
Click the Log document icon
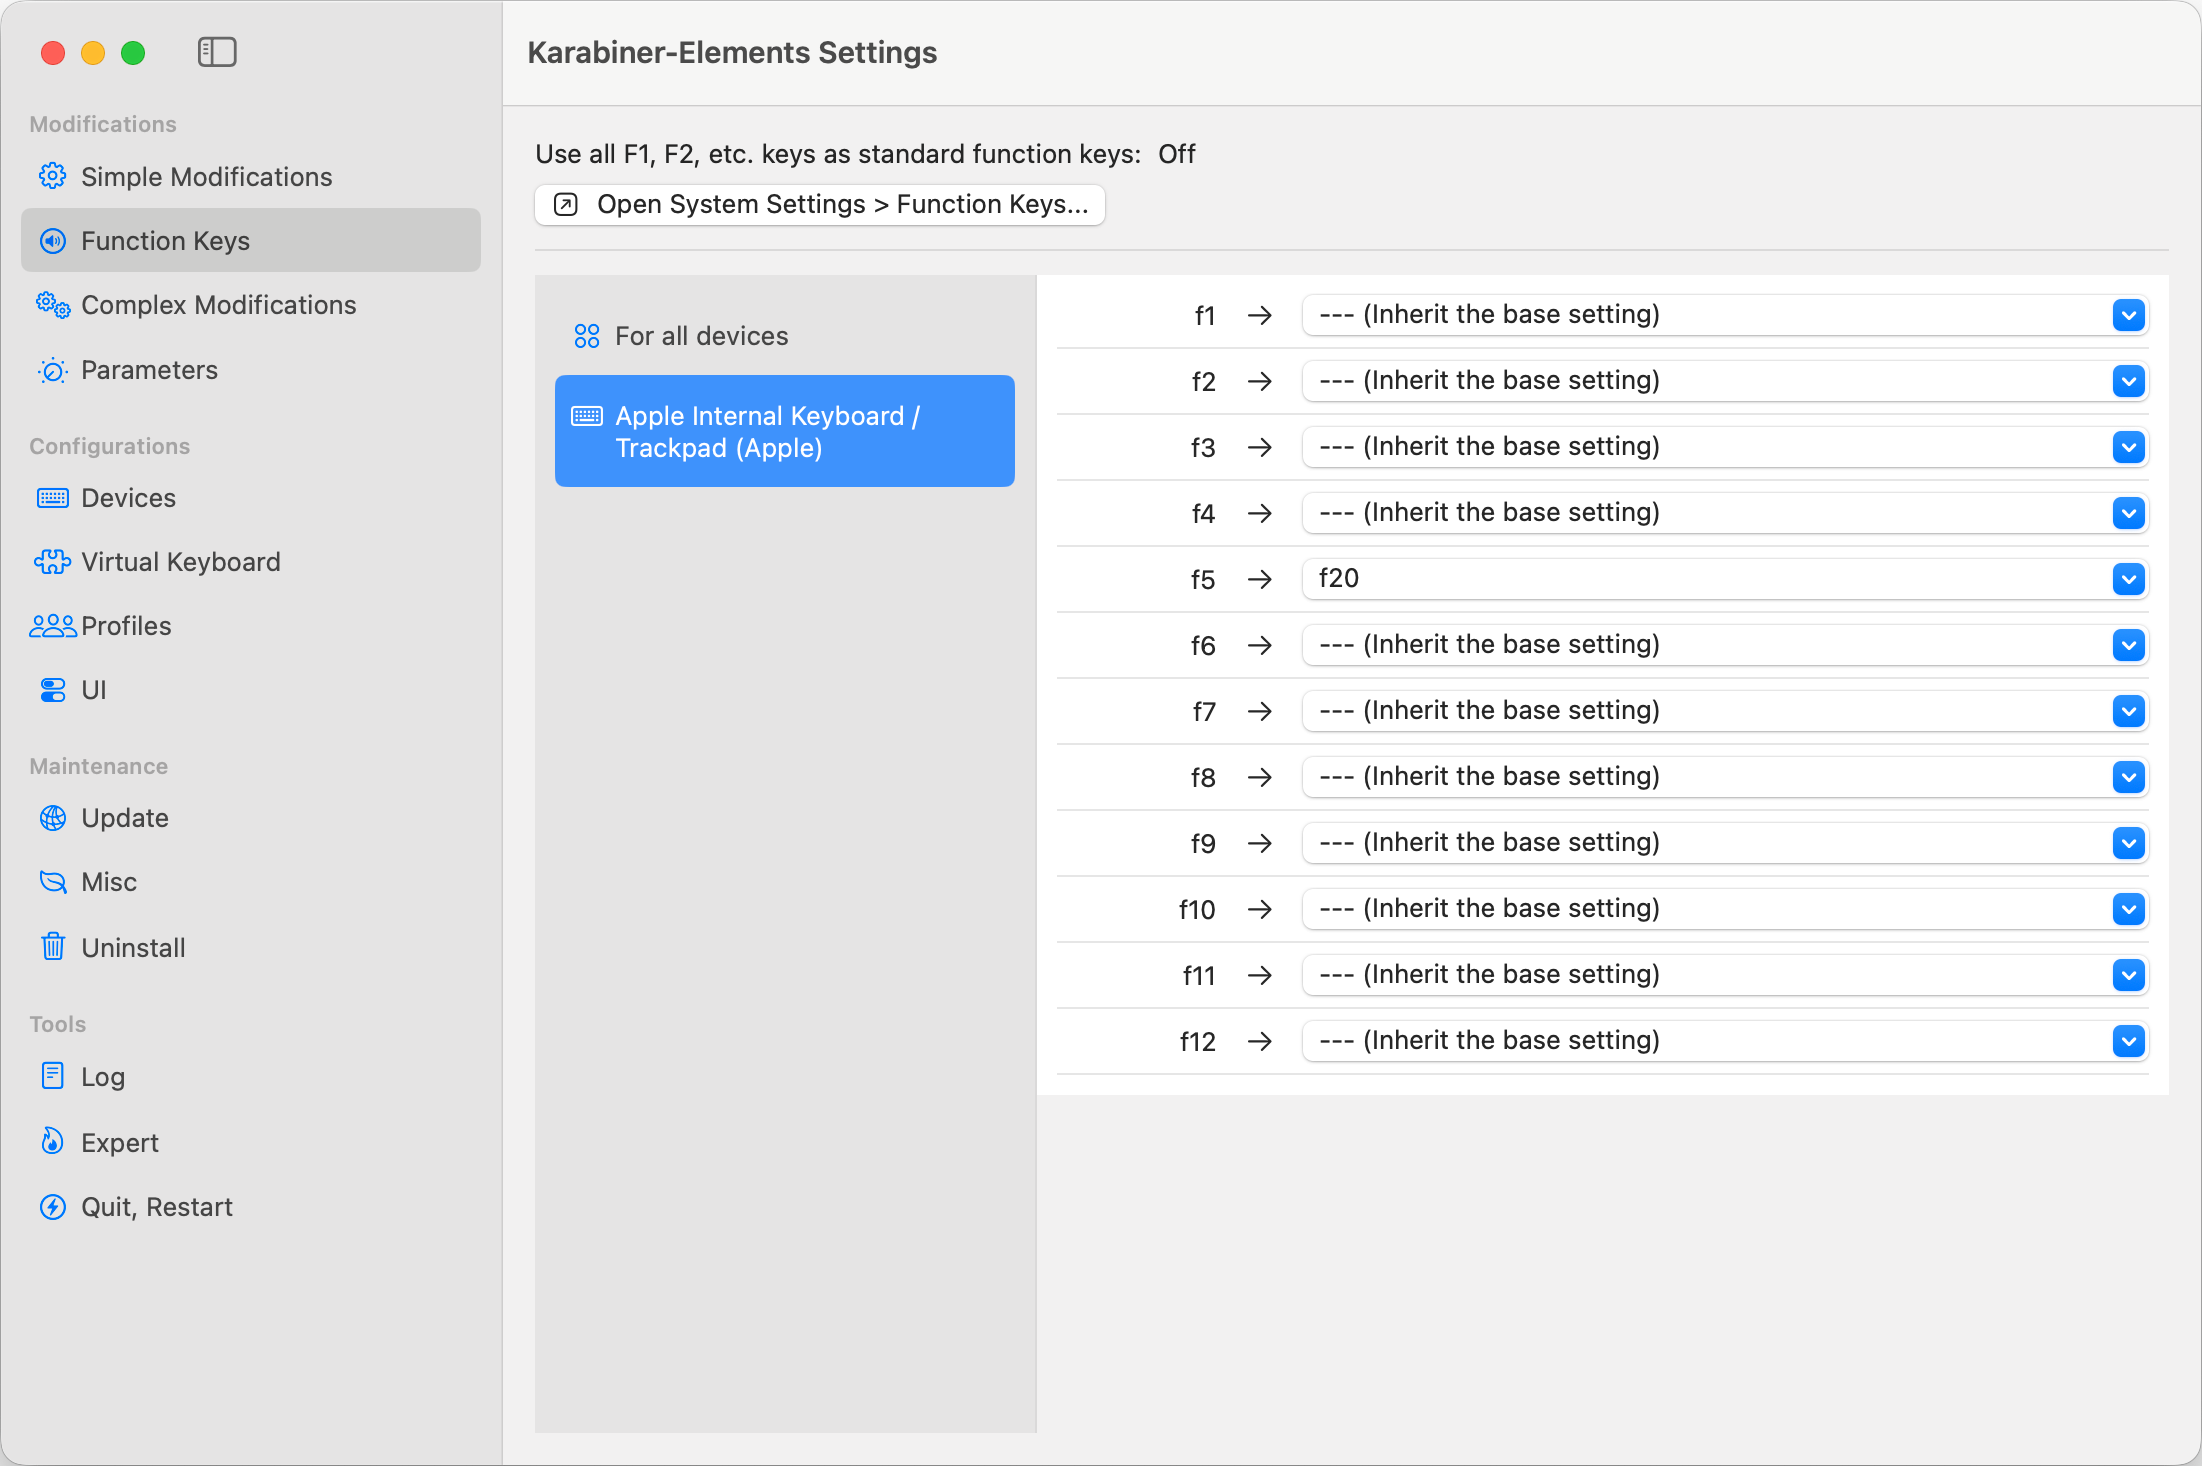point(53,1076)
